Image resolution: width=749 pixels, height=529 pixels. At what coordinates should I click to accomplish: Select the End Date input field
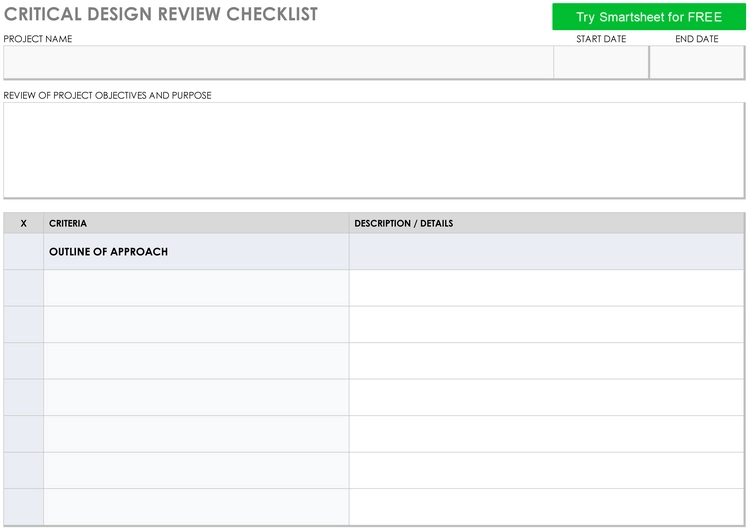pos(697,62)
